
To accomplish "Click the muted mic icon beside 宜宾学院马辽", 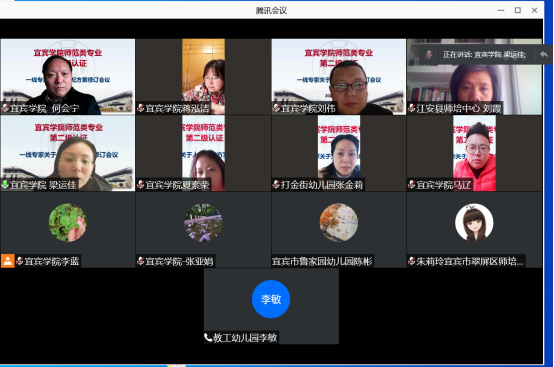I will pos(412,184).
